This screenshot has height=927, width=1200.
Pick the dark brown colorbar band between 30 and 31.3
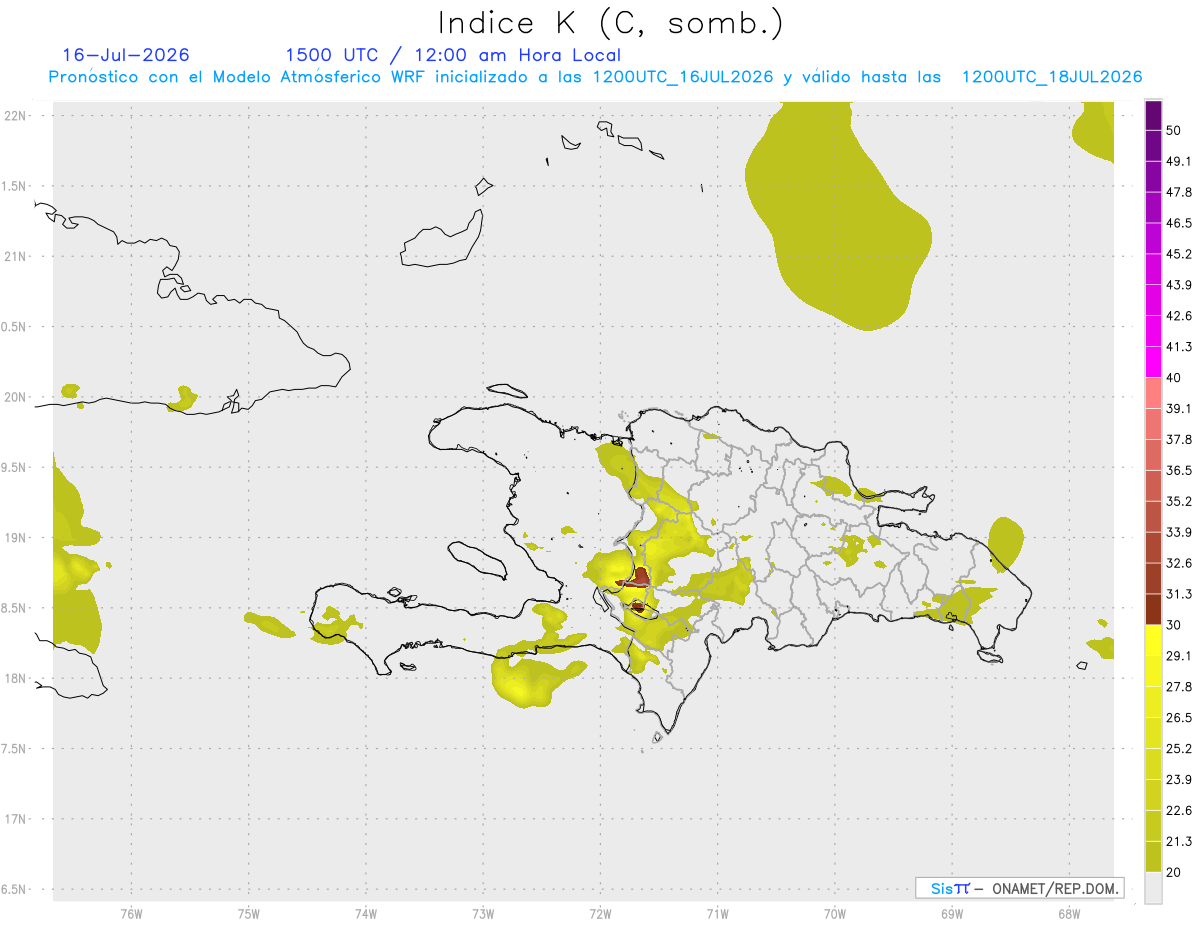pos(1153,609)
